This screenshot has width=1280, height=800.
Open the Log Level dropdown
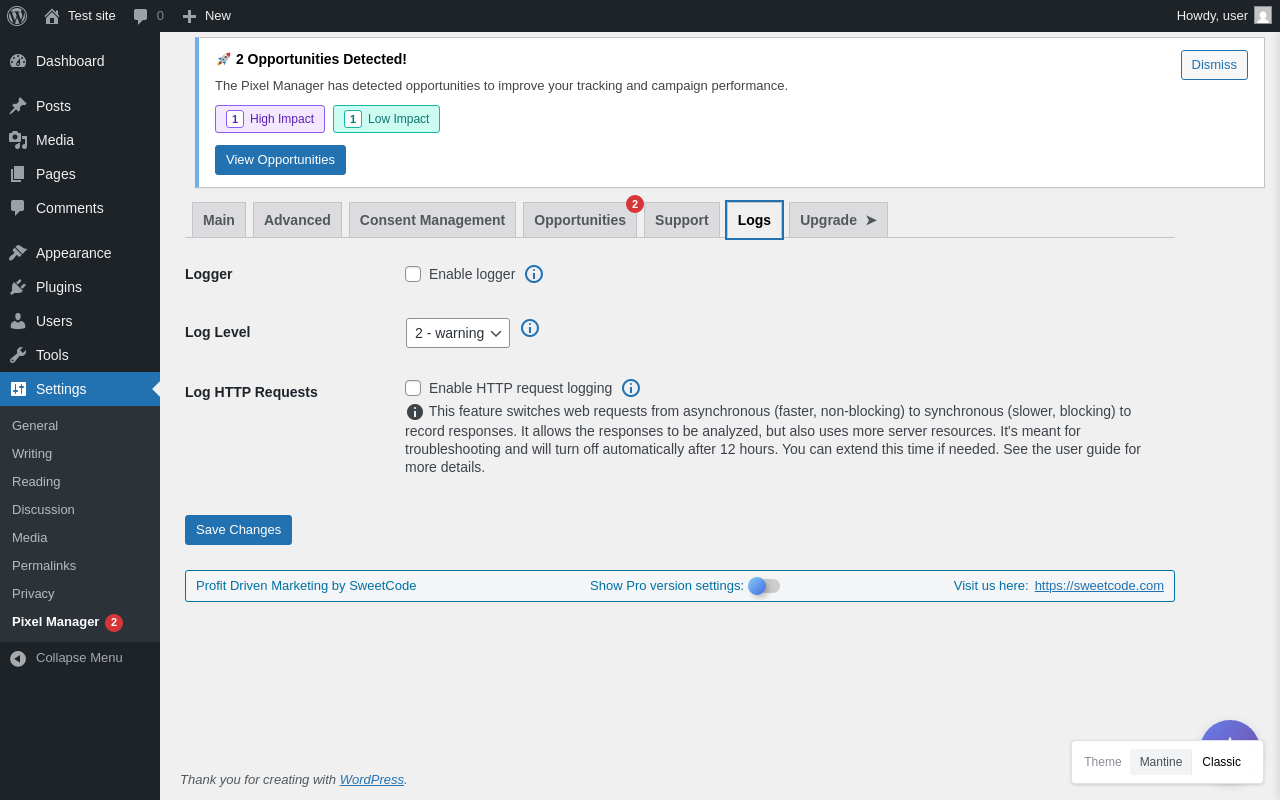coord(458,333)
